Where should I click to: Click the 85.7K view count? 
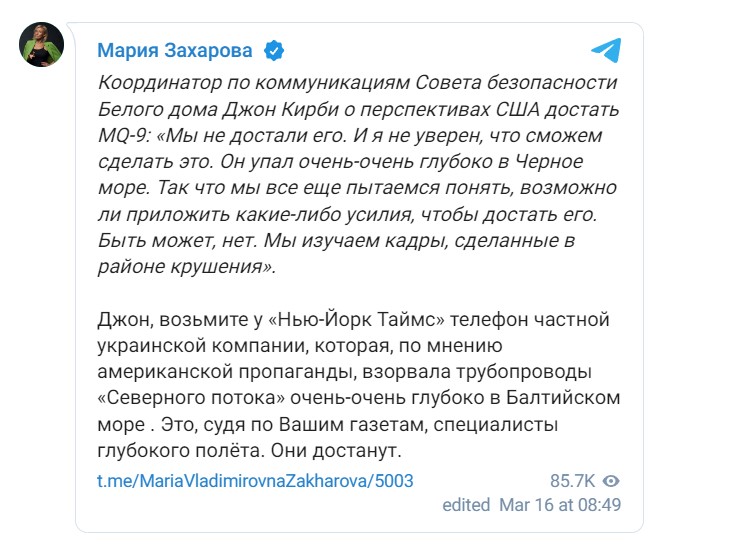pos(572,481)
